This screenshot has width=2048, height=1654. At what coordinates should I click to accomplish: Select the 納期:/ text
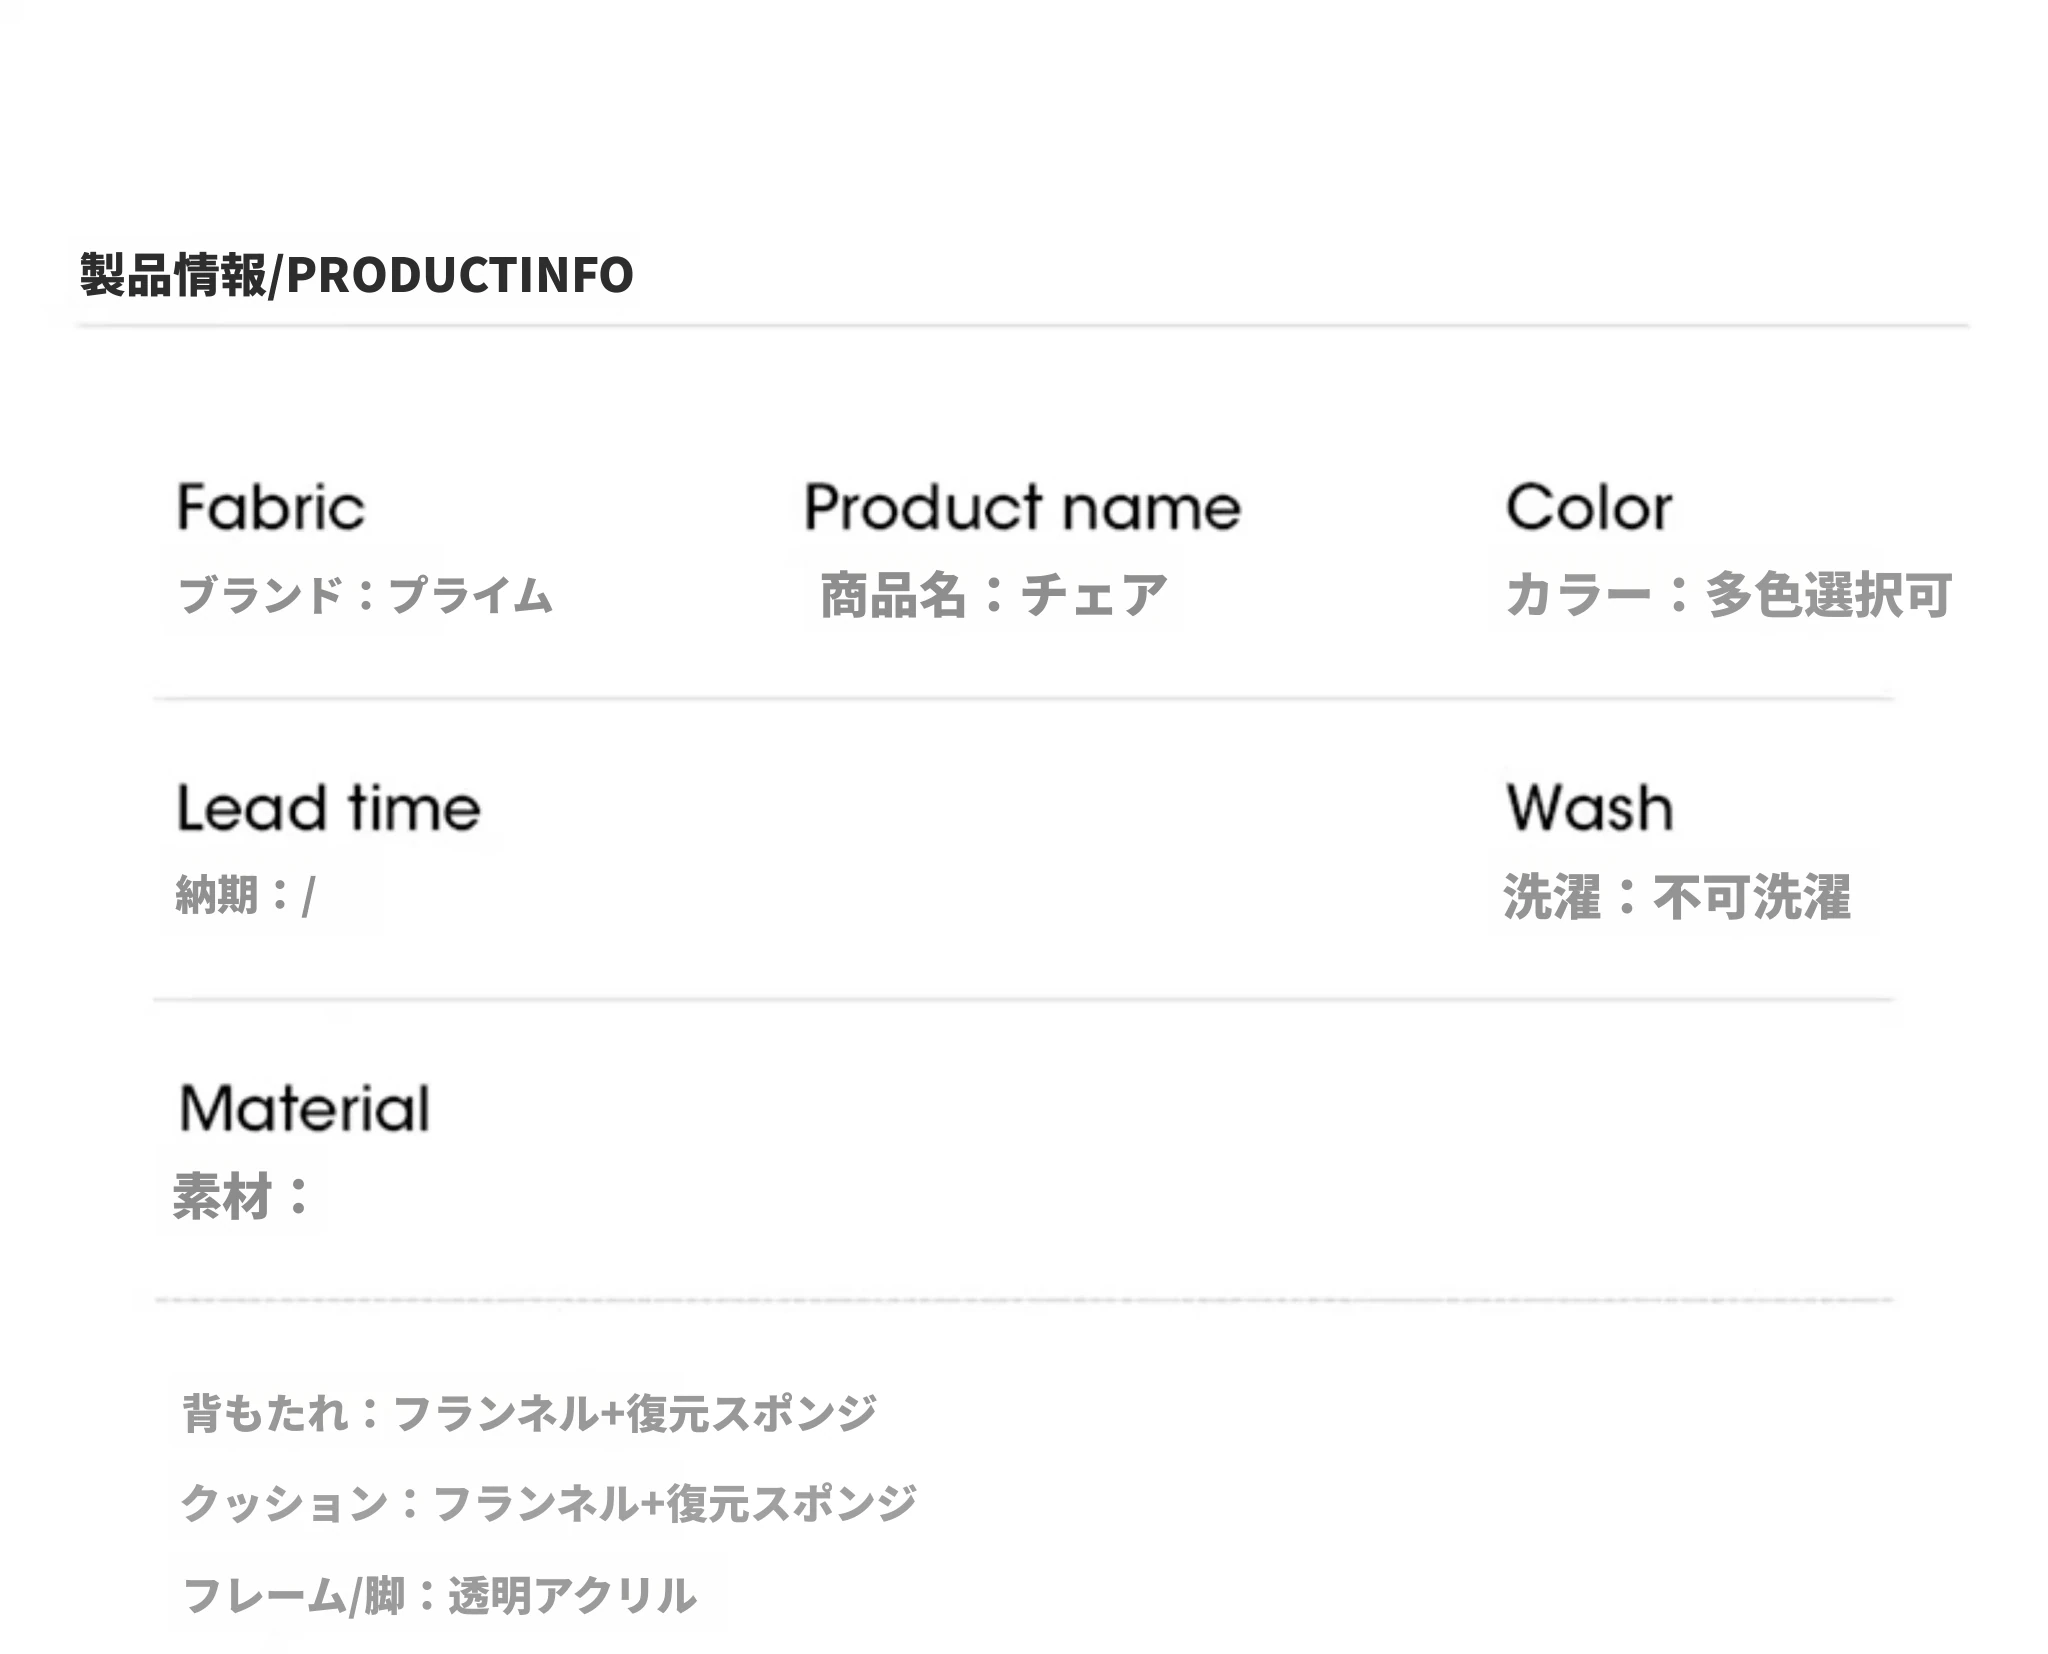tap(245, 895)
